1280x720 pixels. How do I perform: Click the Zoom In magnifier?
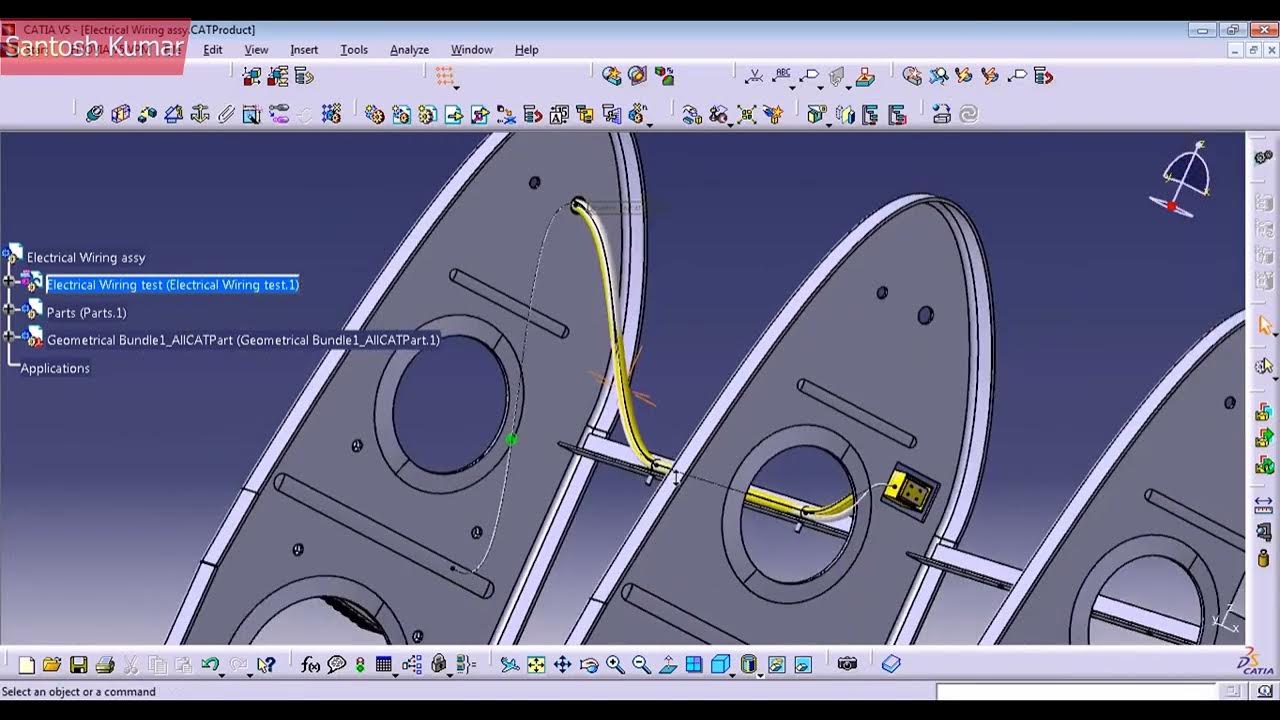coord(615,664)
